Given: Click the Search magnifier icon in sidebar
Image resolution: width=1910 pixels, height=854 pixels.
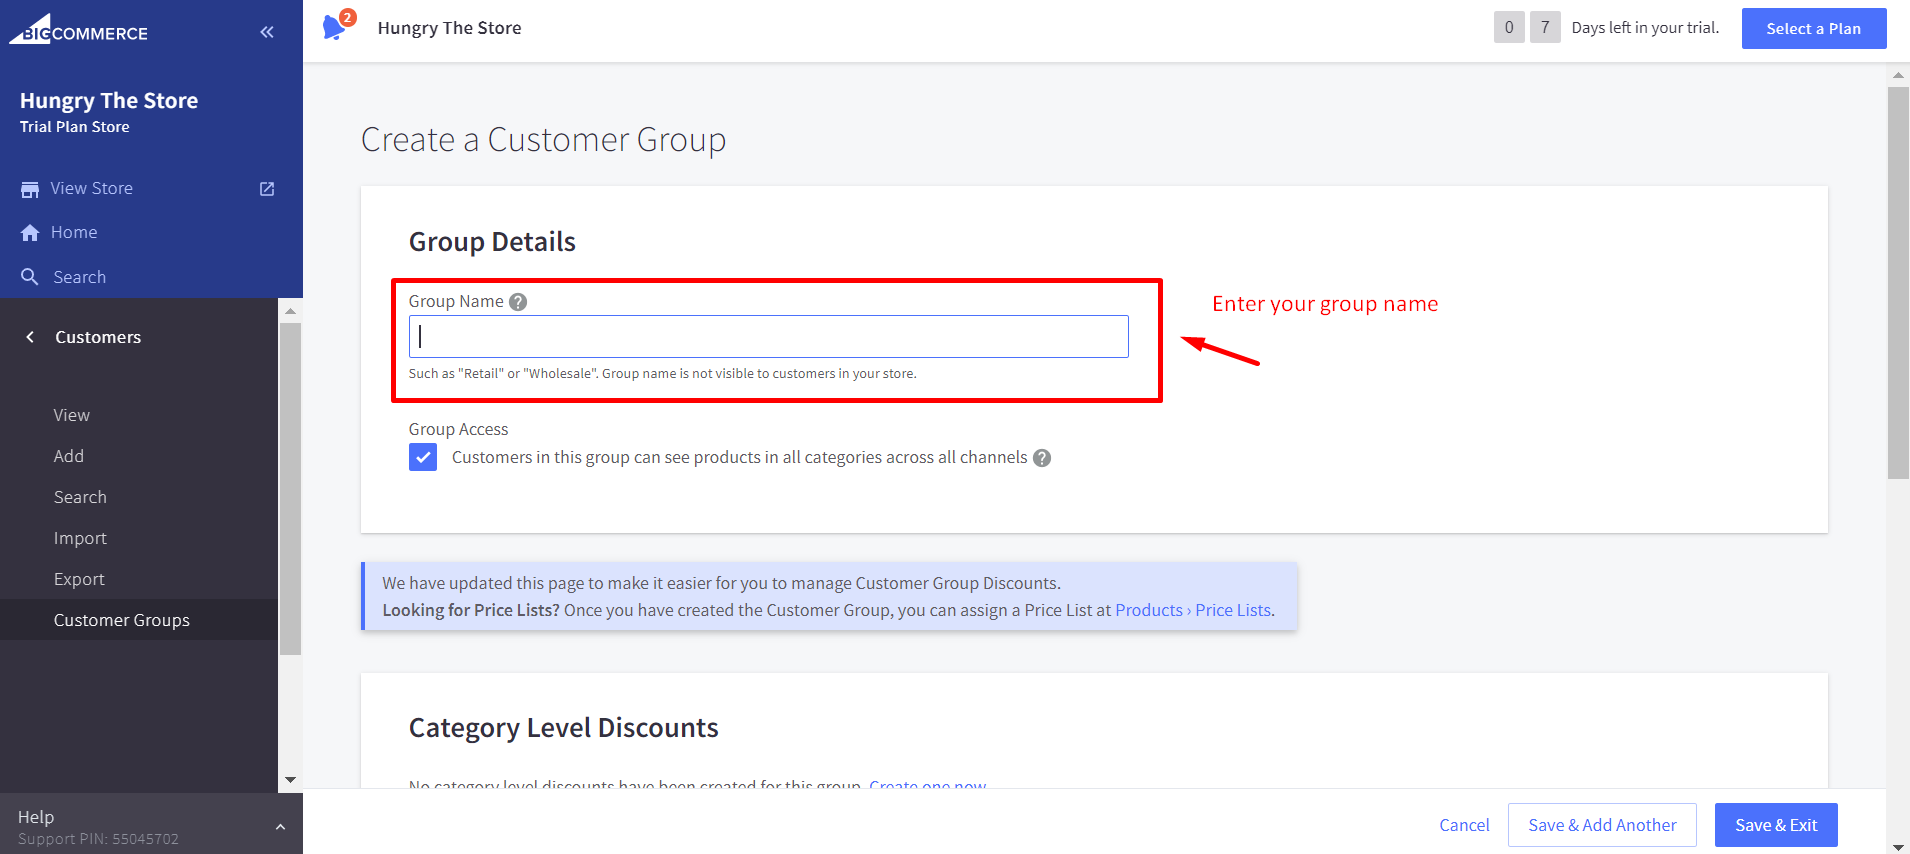Looking at the screenshot, I should pyautogui.click(x=30, y=277).
